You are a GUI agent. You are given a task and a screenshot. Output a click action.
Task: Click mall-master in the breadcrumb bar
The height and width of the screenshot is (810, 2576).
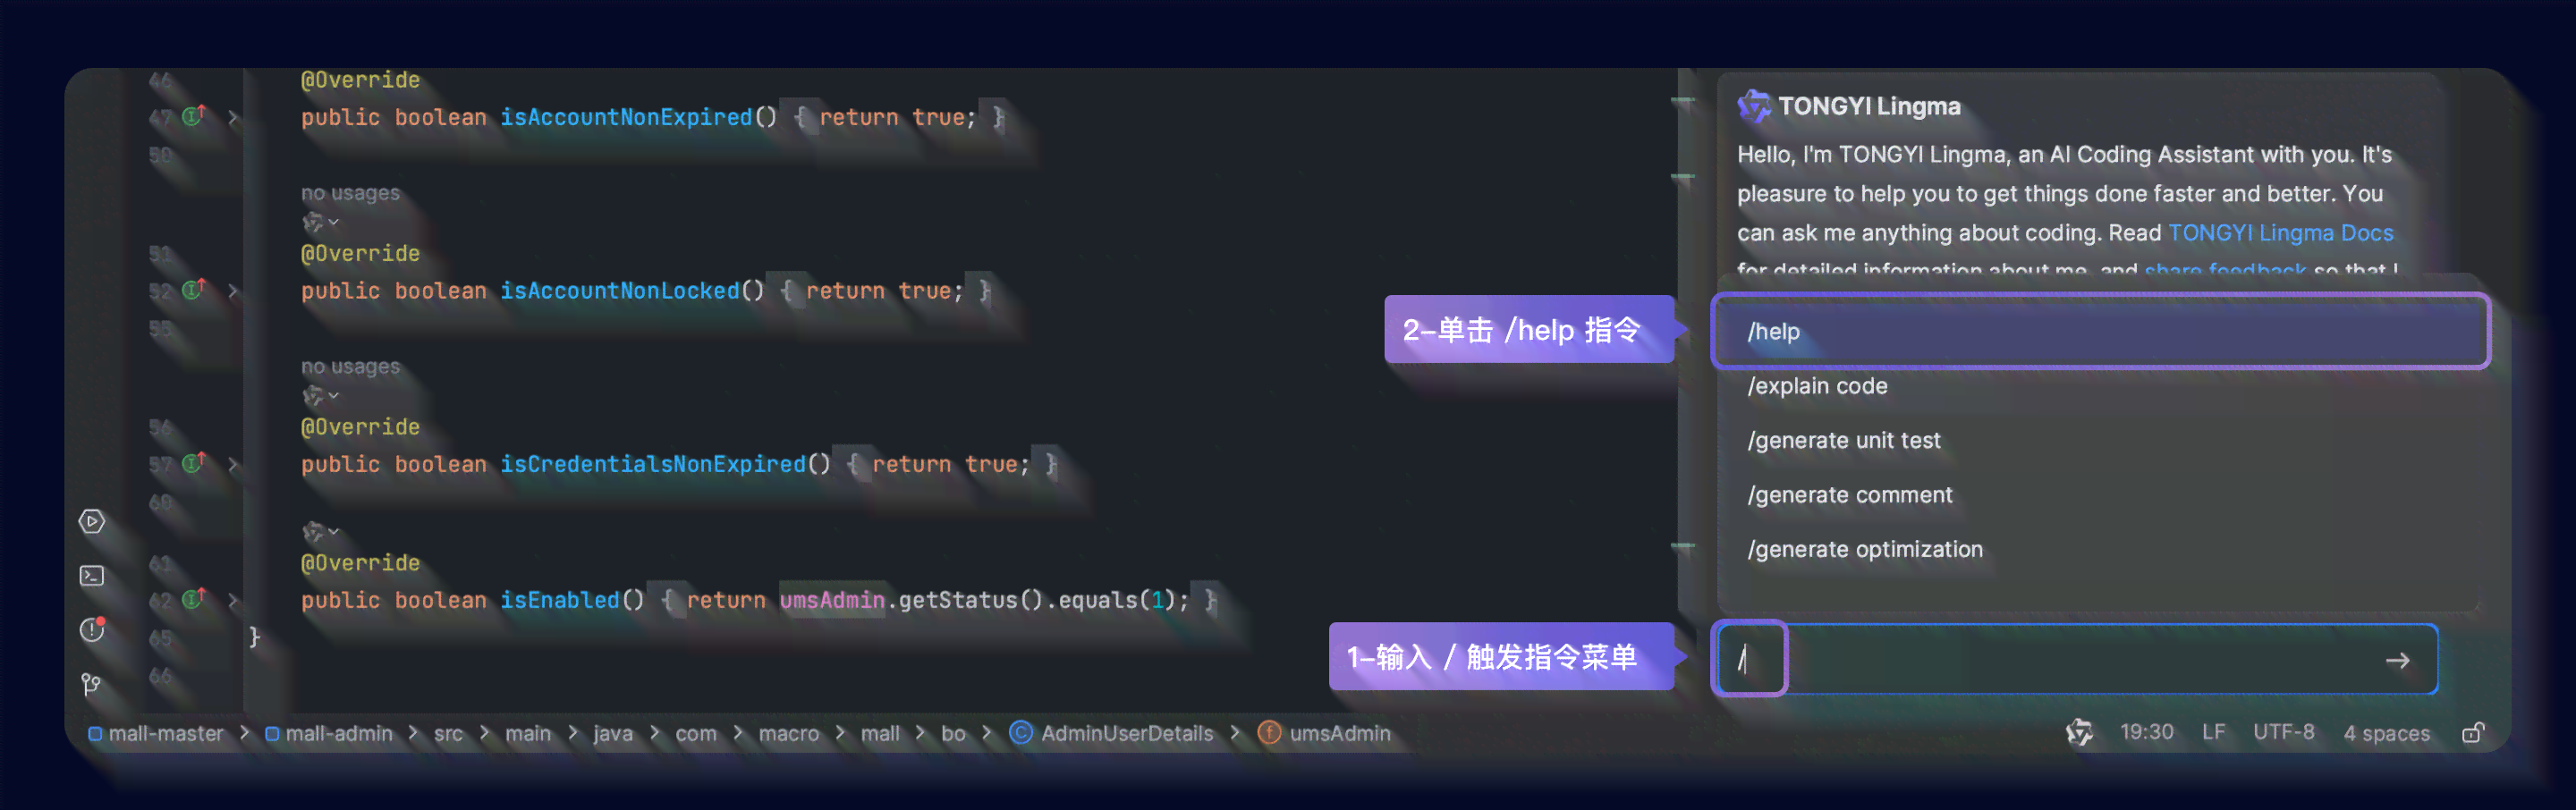point(156,734)
